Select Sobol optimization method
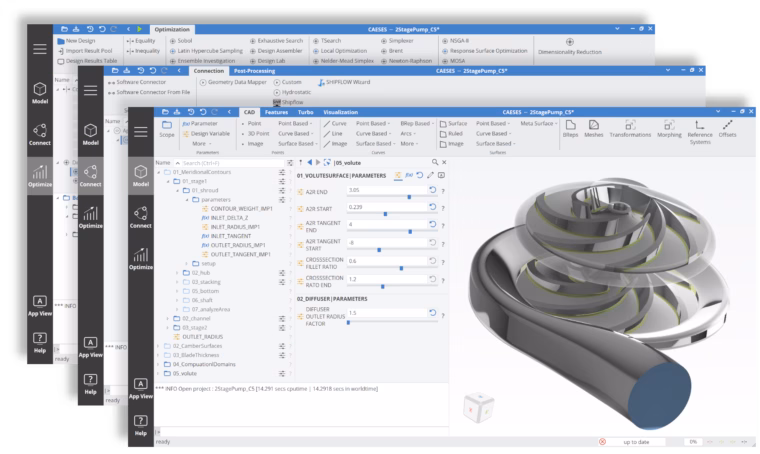Viewport: 760px width, 454px height. tap(181, 41)
